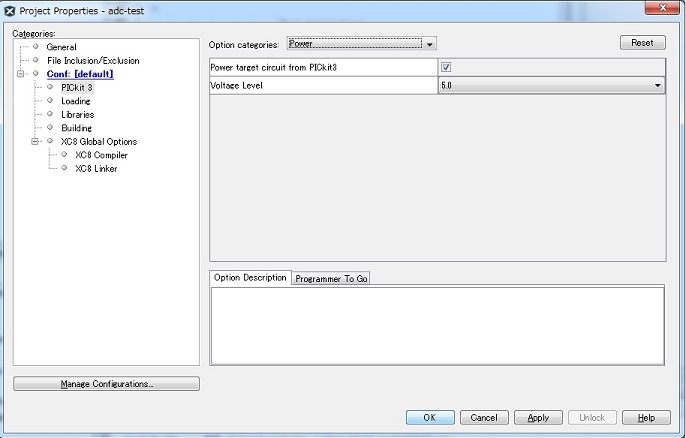Select the PICkit 3 category
This screenshot has width=686, height=438.
(77, 88)
